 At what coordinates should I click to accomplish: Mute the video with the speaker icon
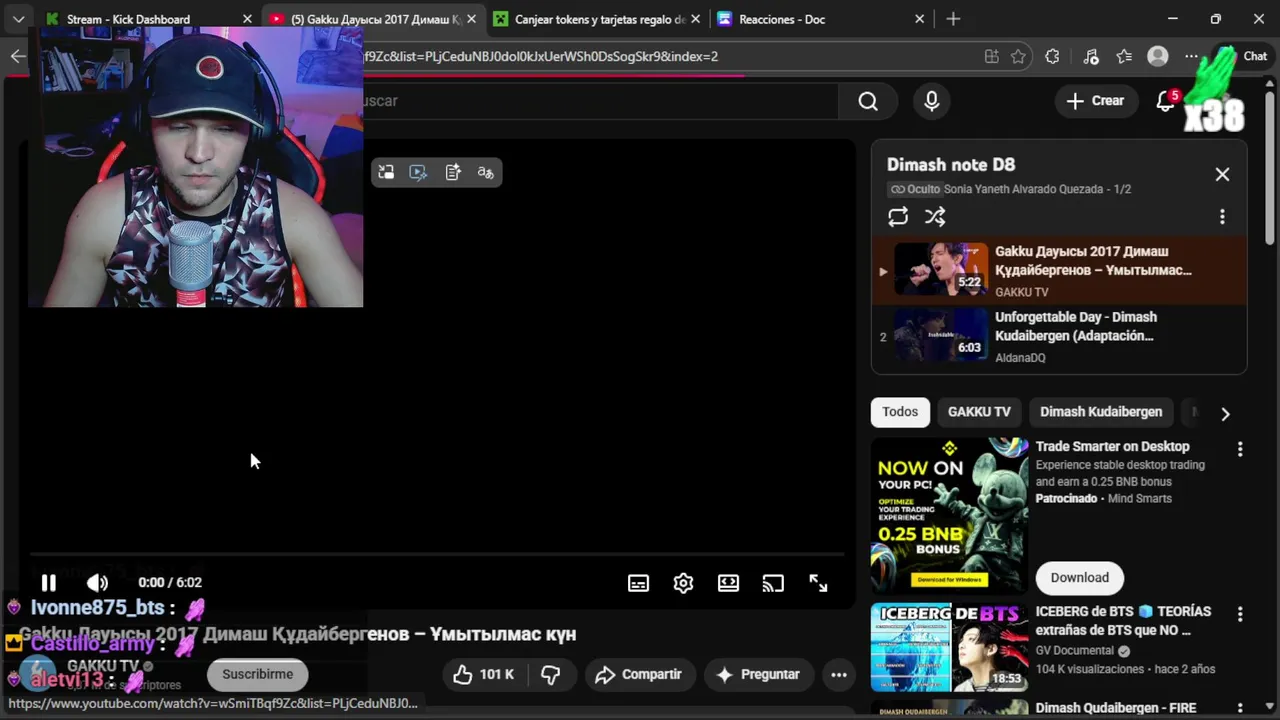pyautogui.click(x=97, y=583)
